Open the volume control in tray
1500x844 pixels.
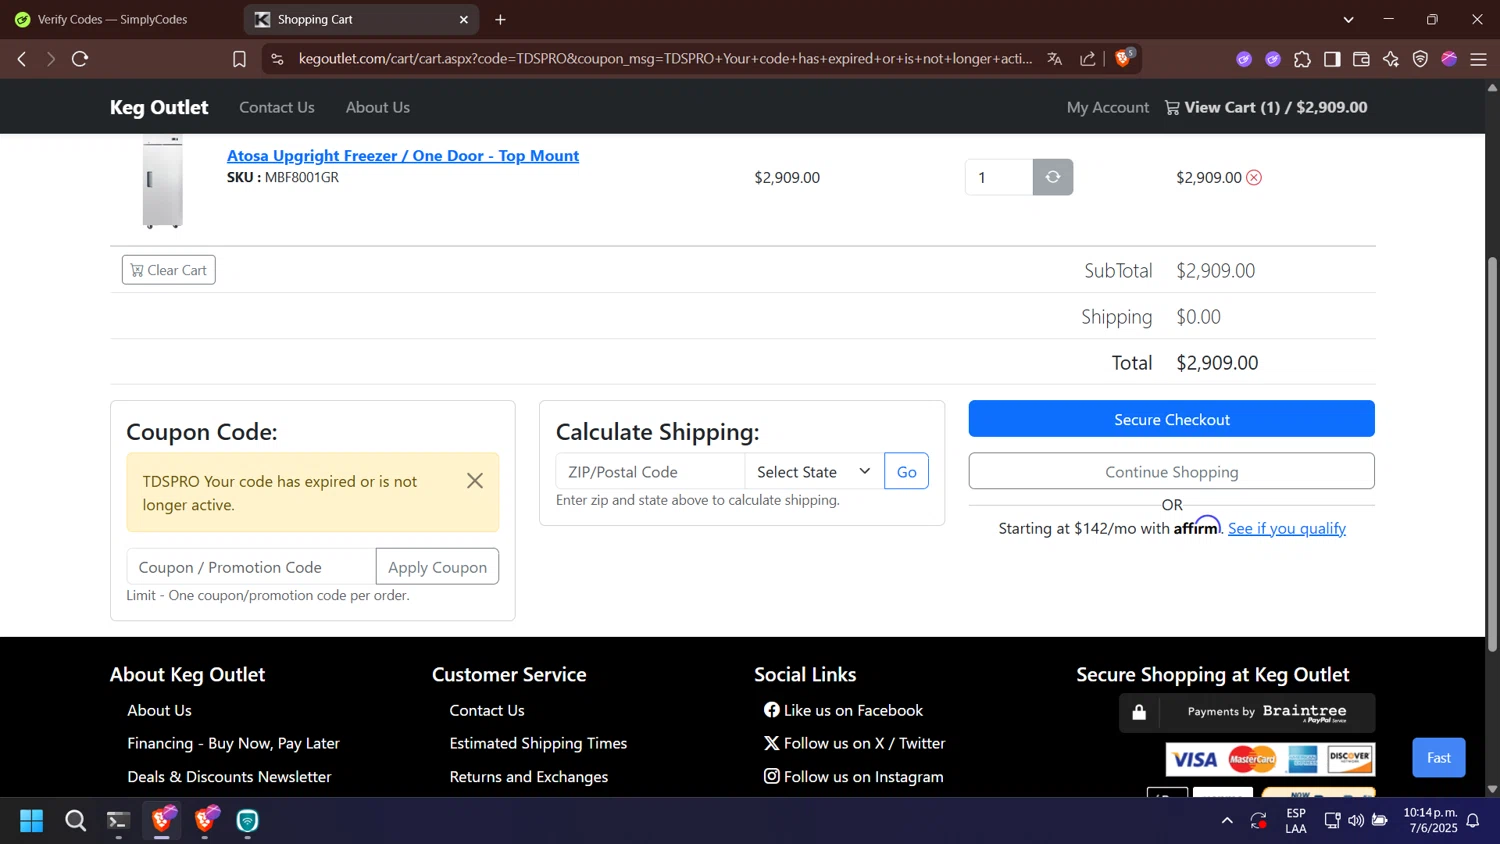1356,821
